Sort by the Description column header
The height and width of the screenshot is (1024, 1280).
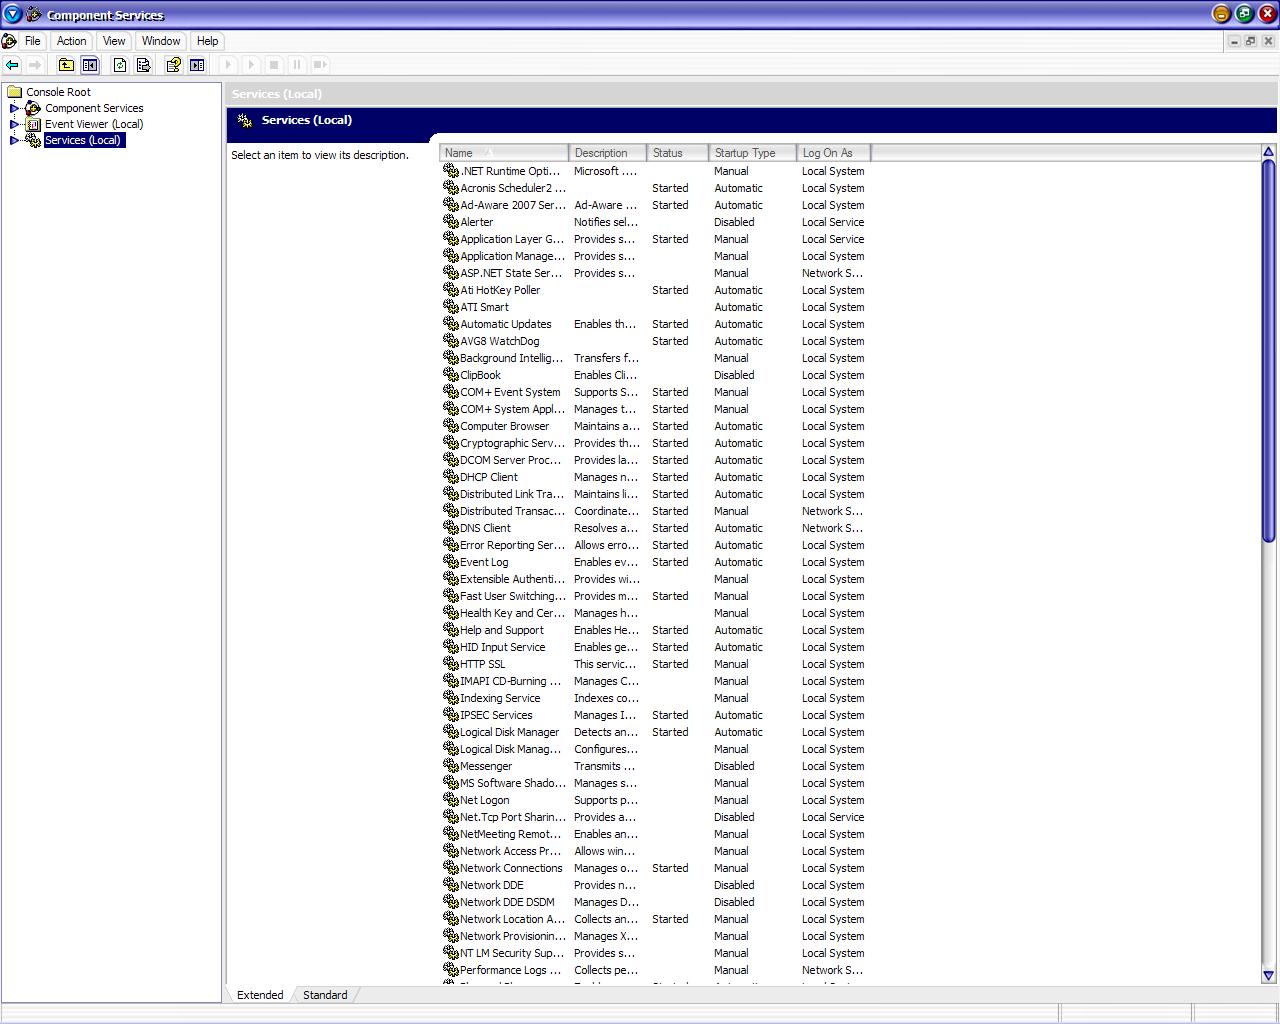point(608,153)
